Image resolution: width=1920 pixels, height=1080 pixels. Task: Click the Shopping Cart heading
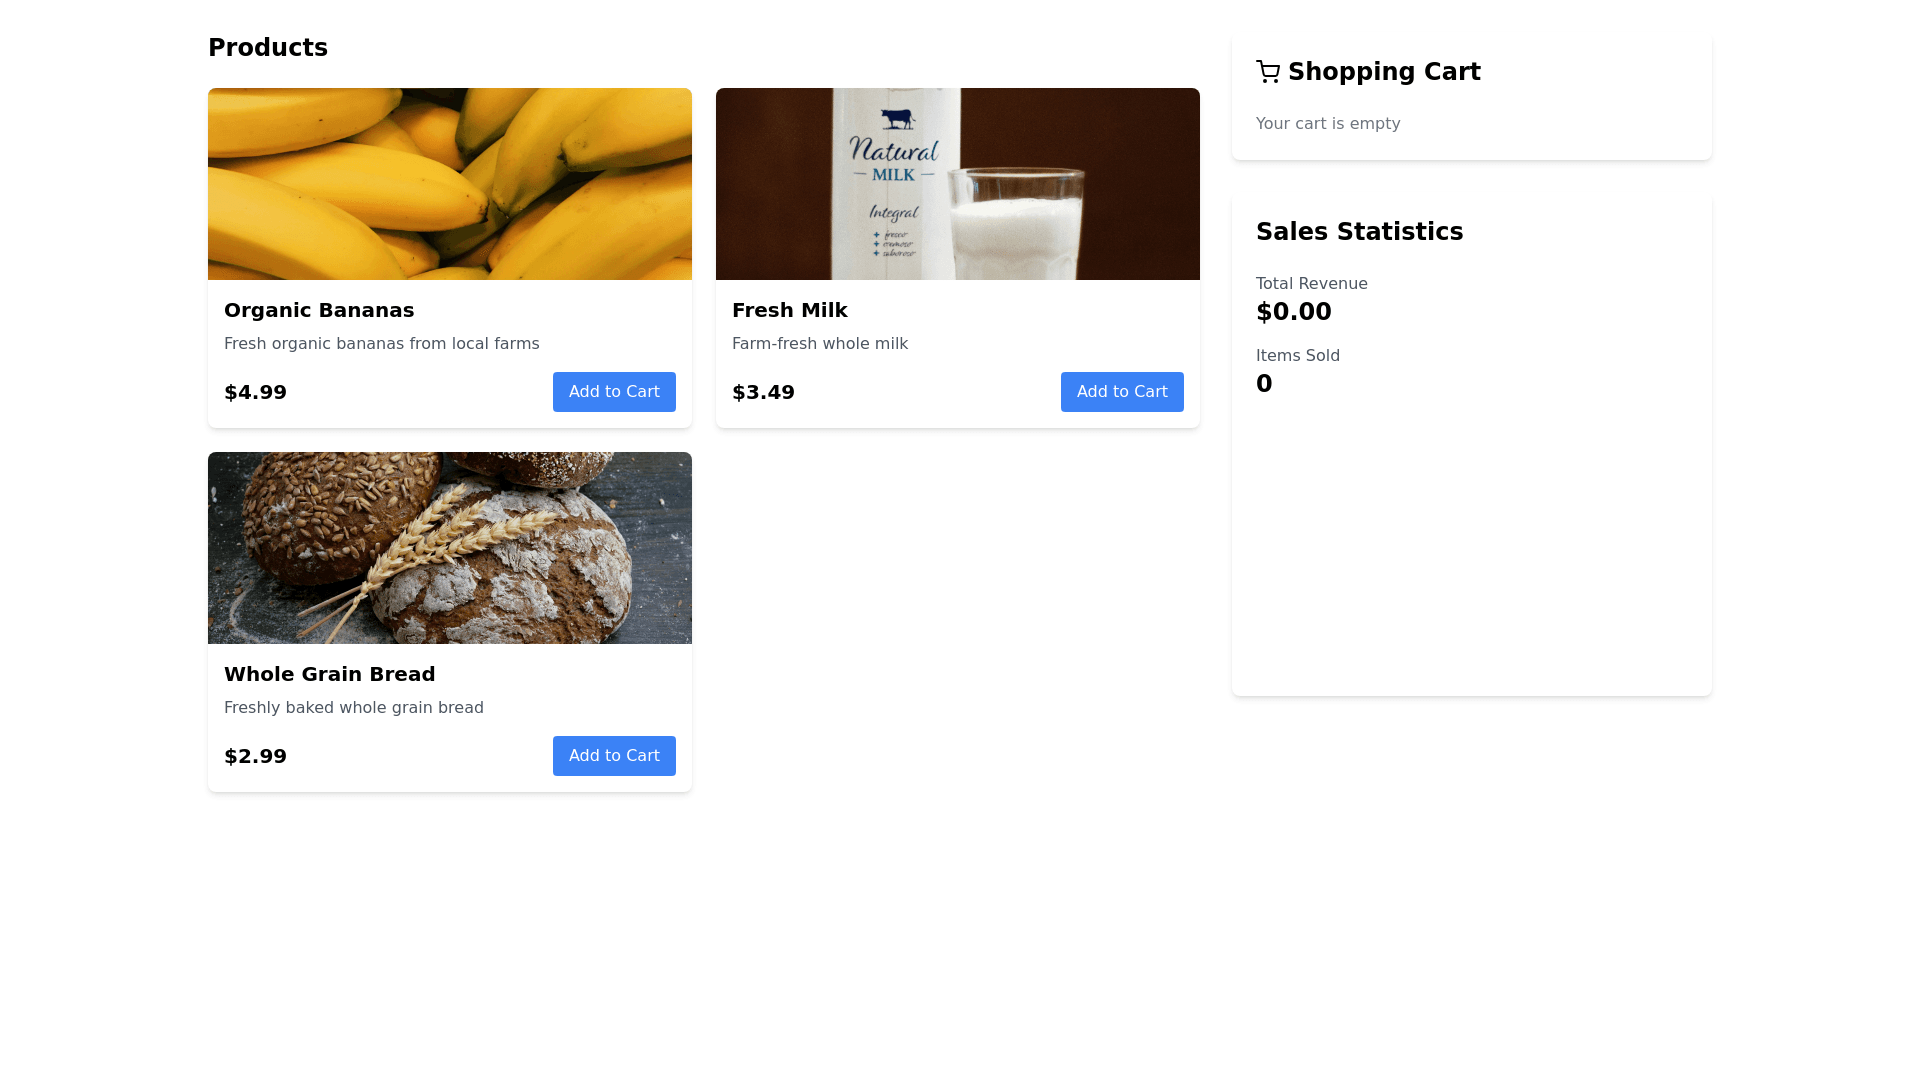pyautogui.click(x=1384, y=72)
